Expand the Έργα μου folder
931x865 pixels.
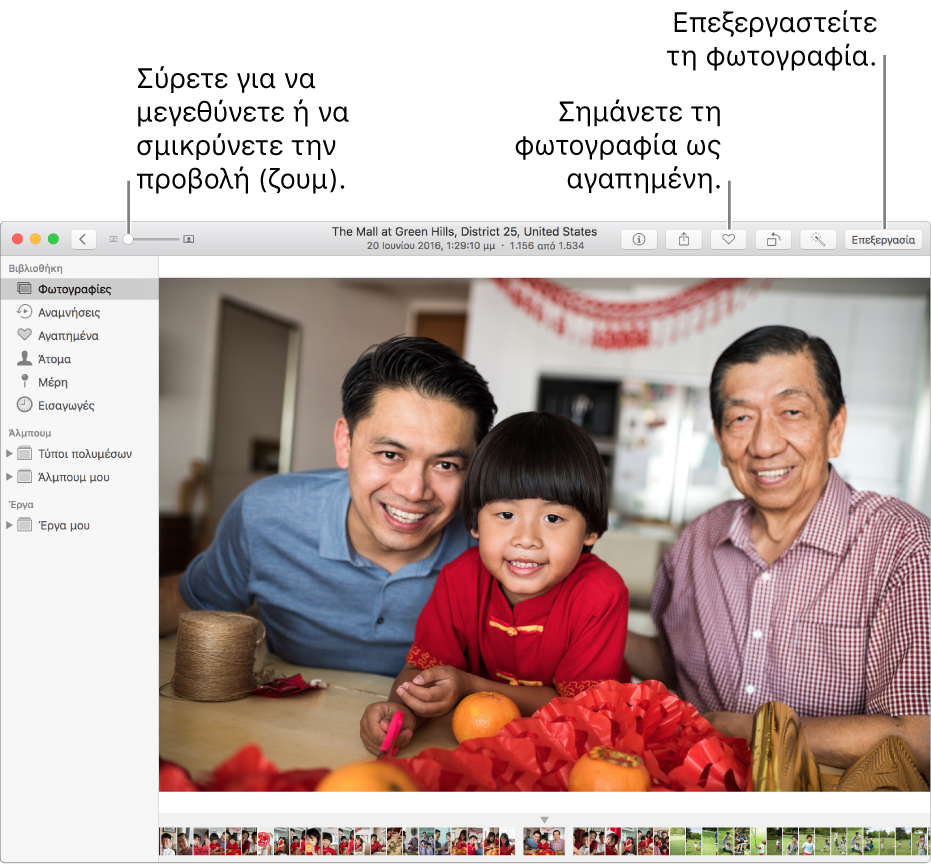[10, 525]
